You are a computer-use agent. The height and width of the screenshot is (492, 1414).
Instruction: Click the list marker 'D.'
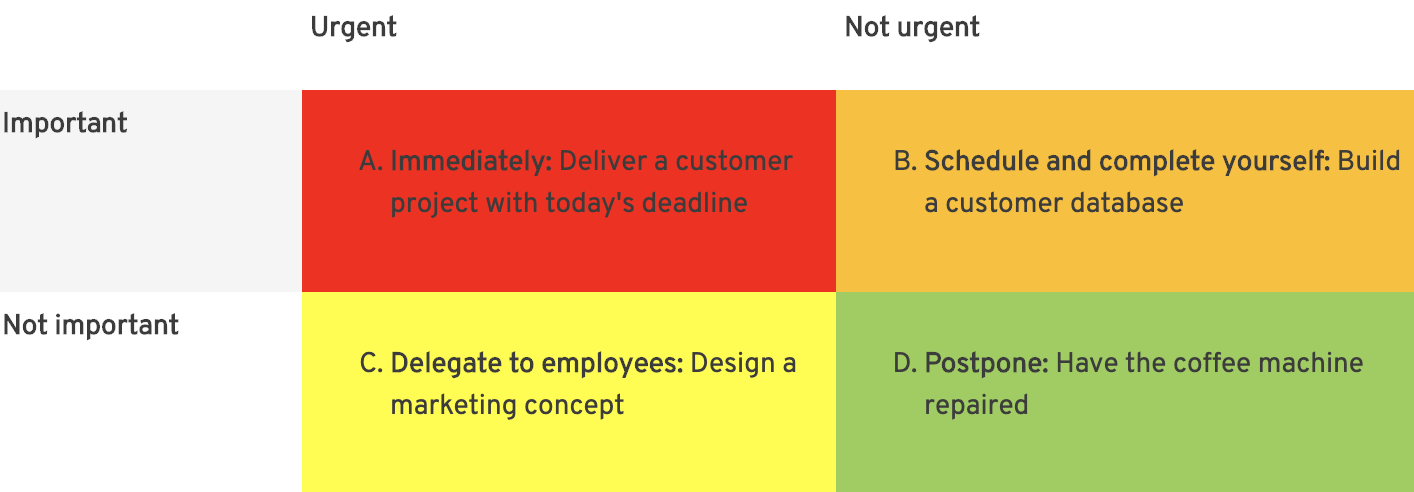click(905, 363)
